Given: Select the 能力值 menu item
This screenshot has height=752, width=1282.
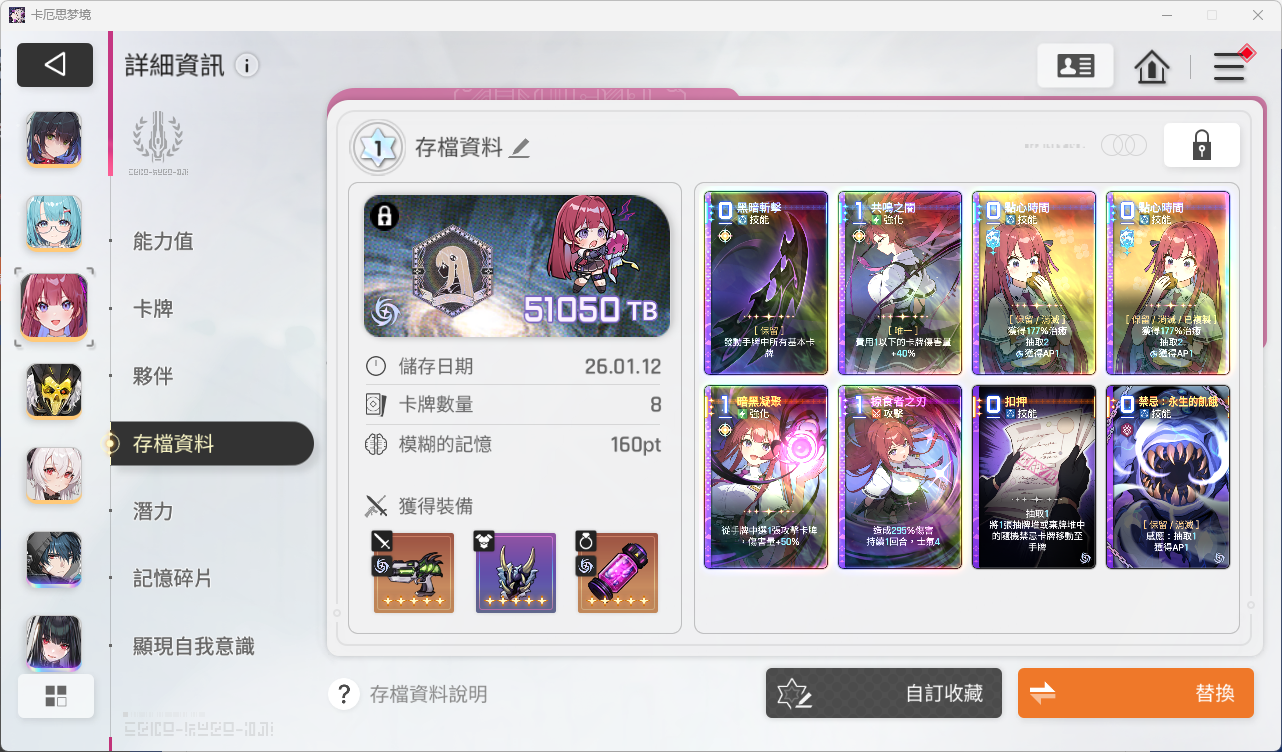Looking at the screenshot, I should [163, 241].
